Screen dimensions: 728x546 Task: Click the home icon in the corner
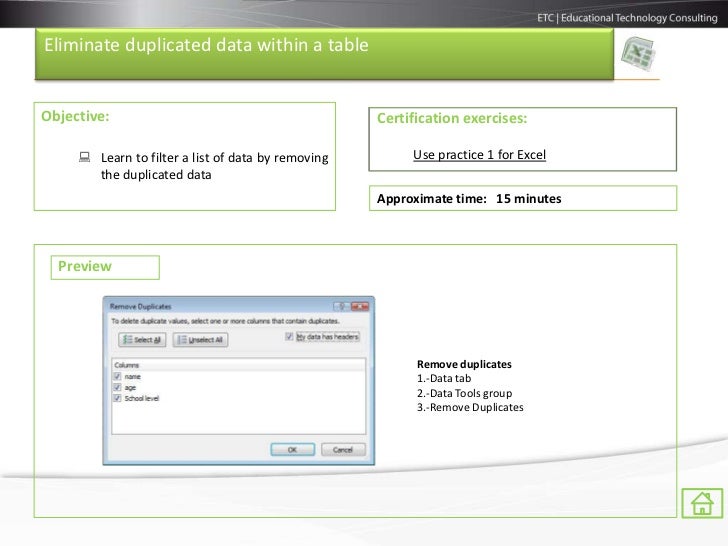click(702, 503)
